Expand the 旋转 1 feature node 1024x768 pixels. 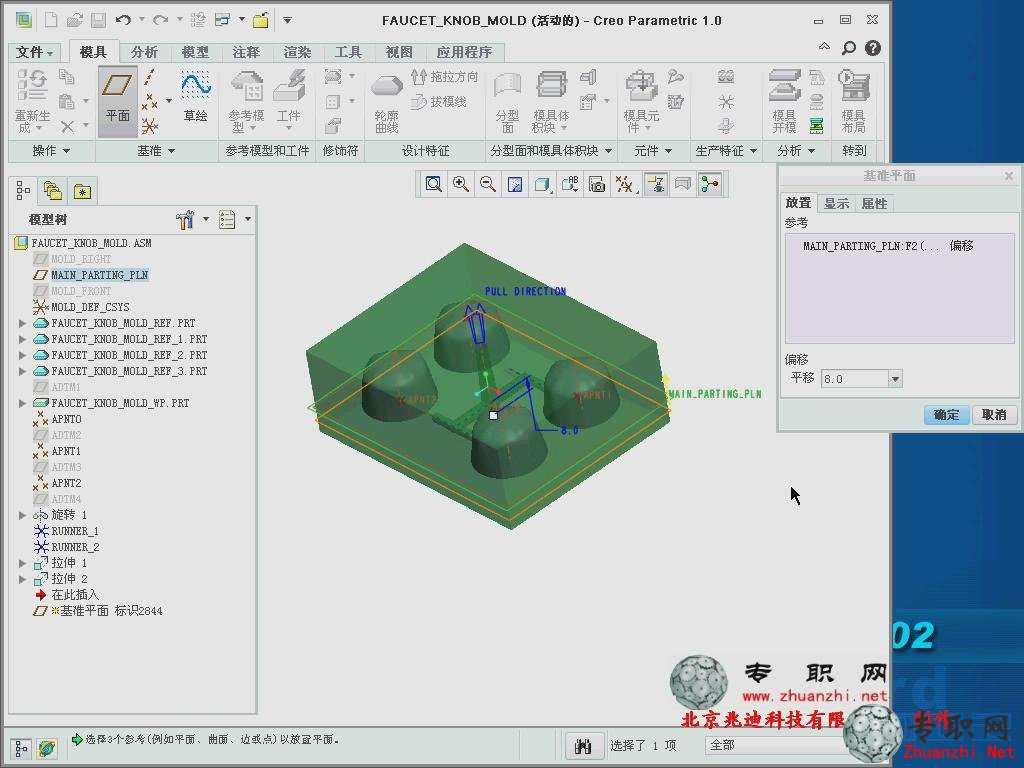pos(22,515)
